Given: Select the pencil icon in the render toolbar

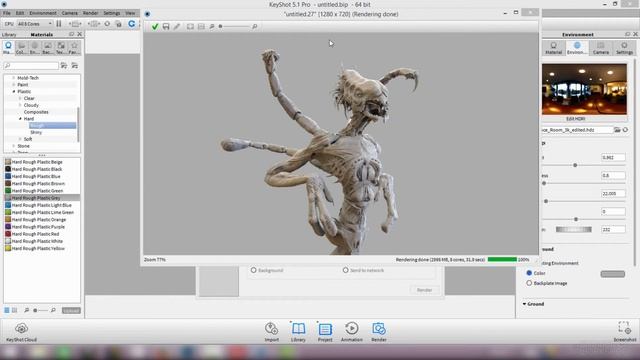Looking at the screenshot, I should [x=177, y=27].
